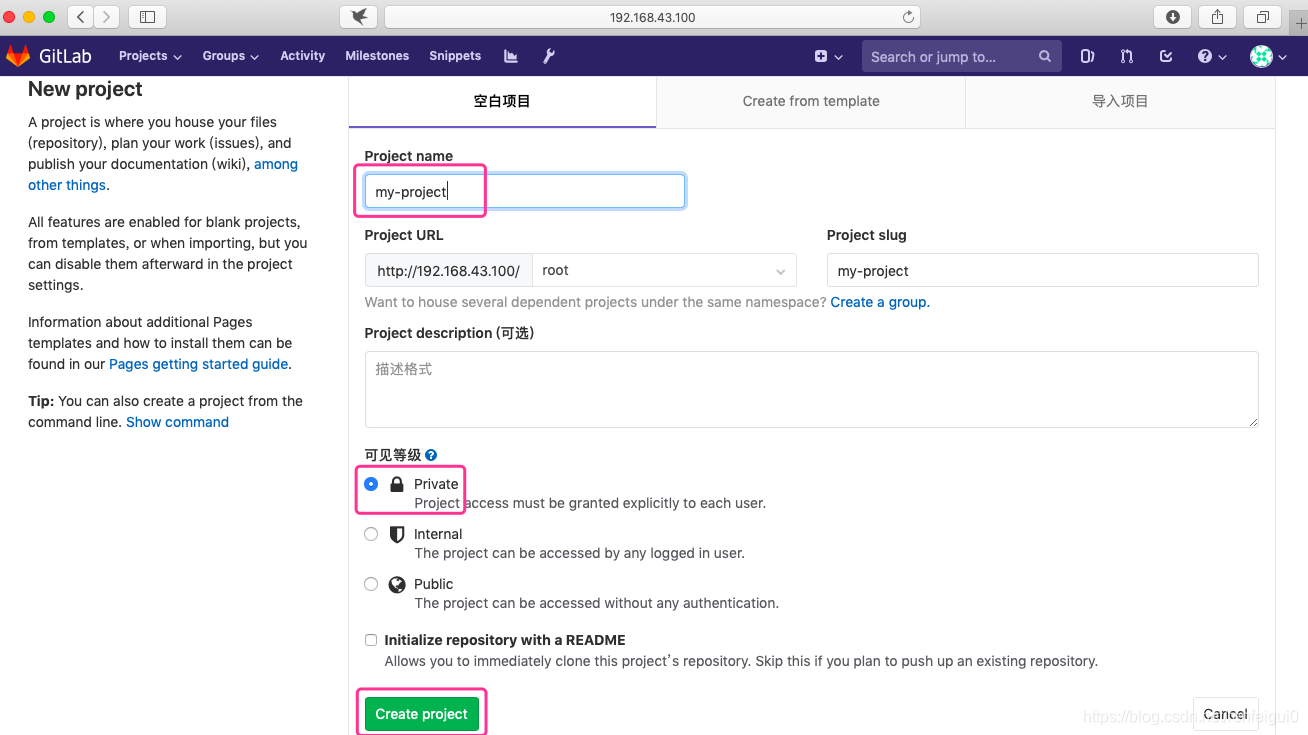Open the GitLab home logo
Screen dimensions: 1308x735
click(x=49, y=56)
